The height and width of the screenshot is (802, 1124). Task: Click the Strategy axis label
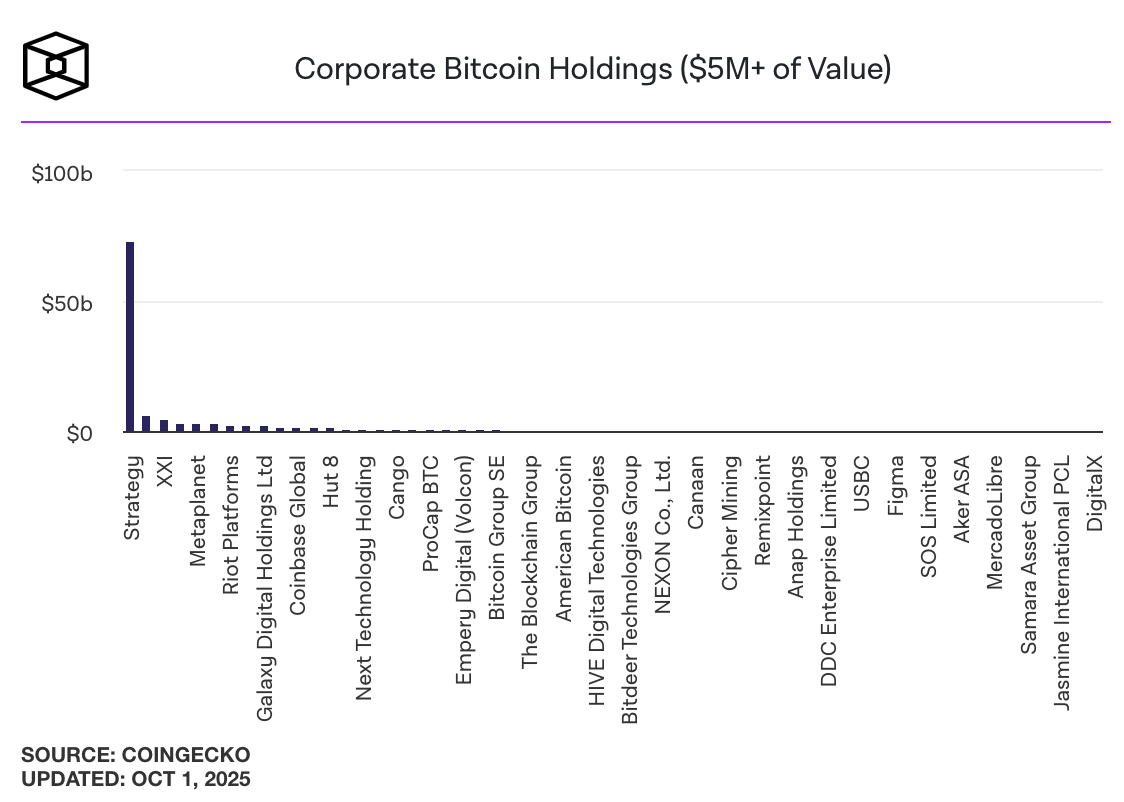click(132, 498)
